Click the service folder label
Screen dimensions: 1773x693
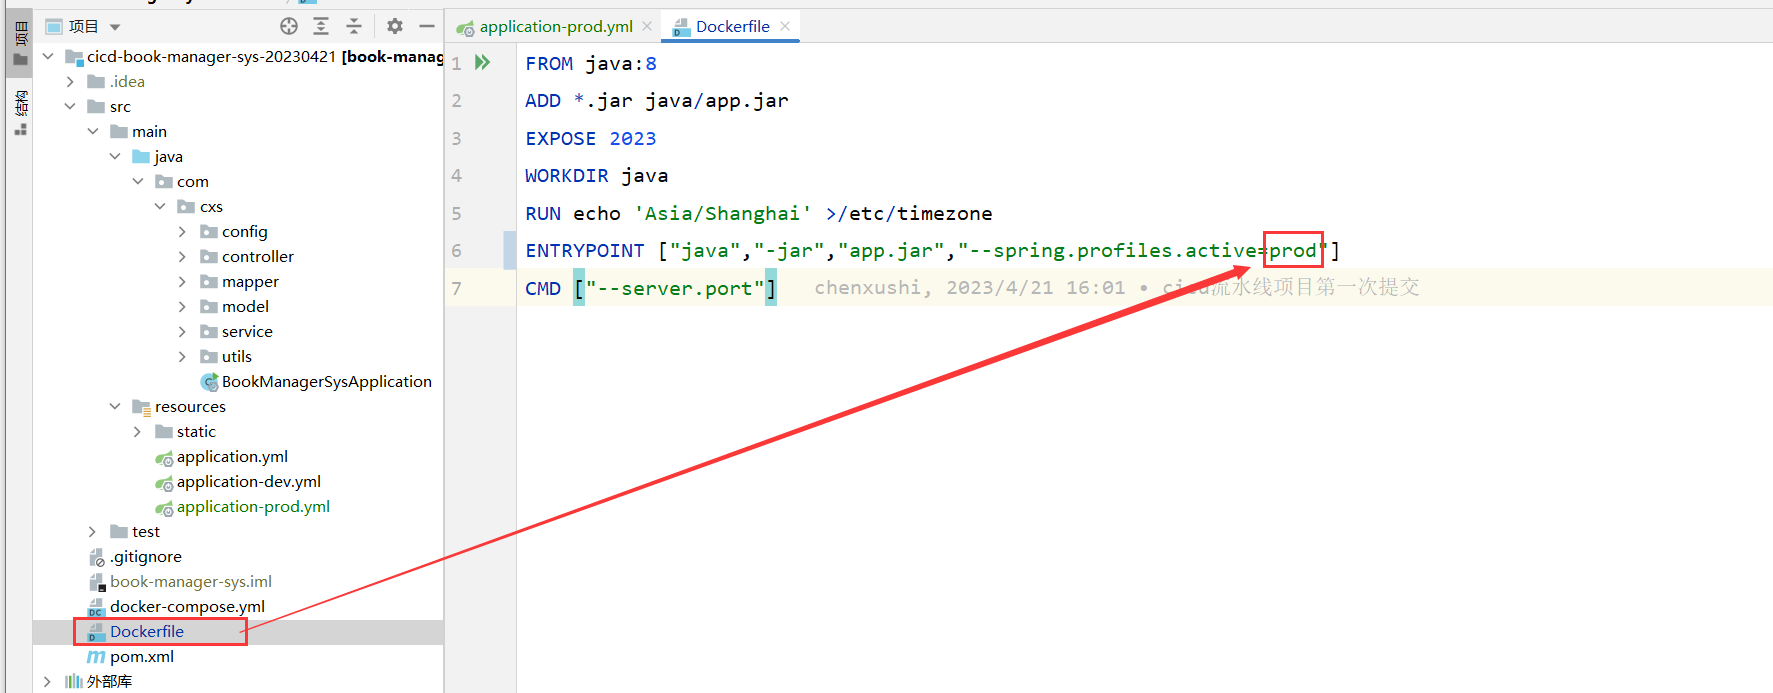[247, 331]
